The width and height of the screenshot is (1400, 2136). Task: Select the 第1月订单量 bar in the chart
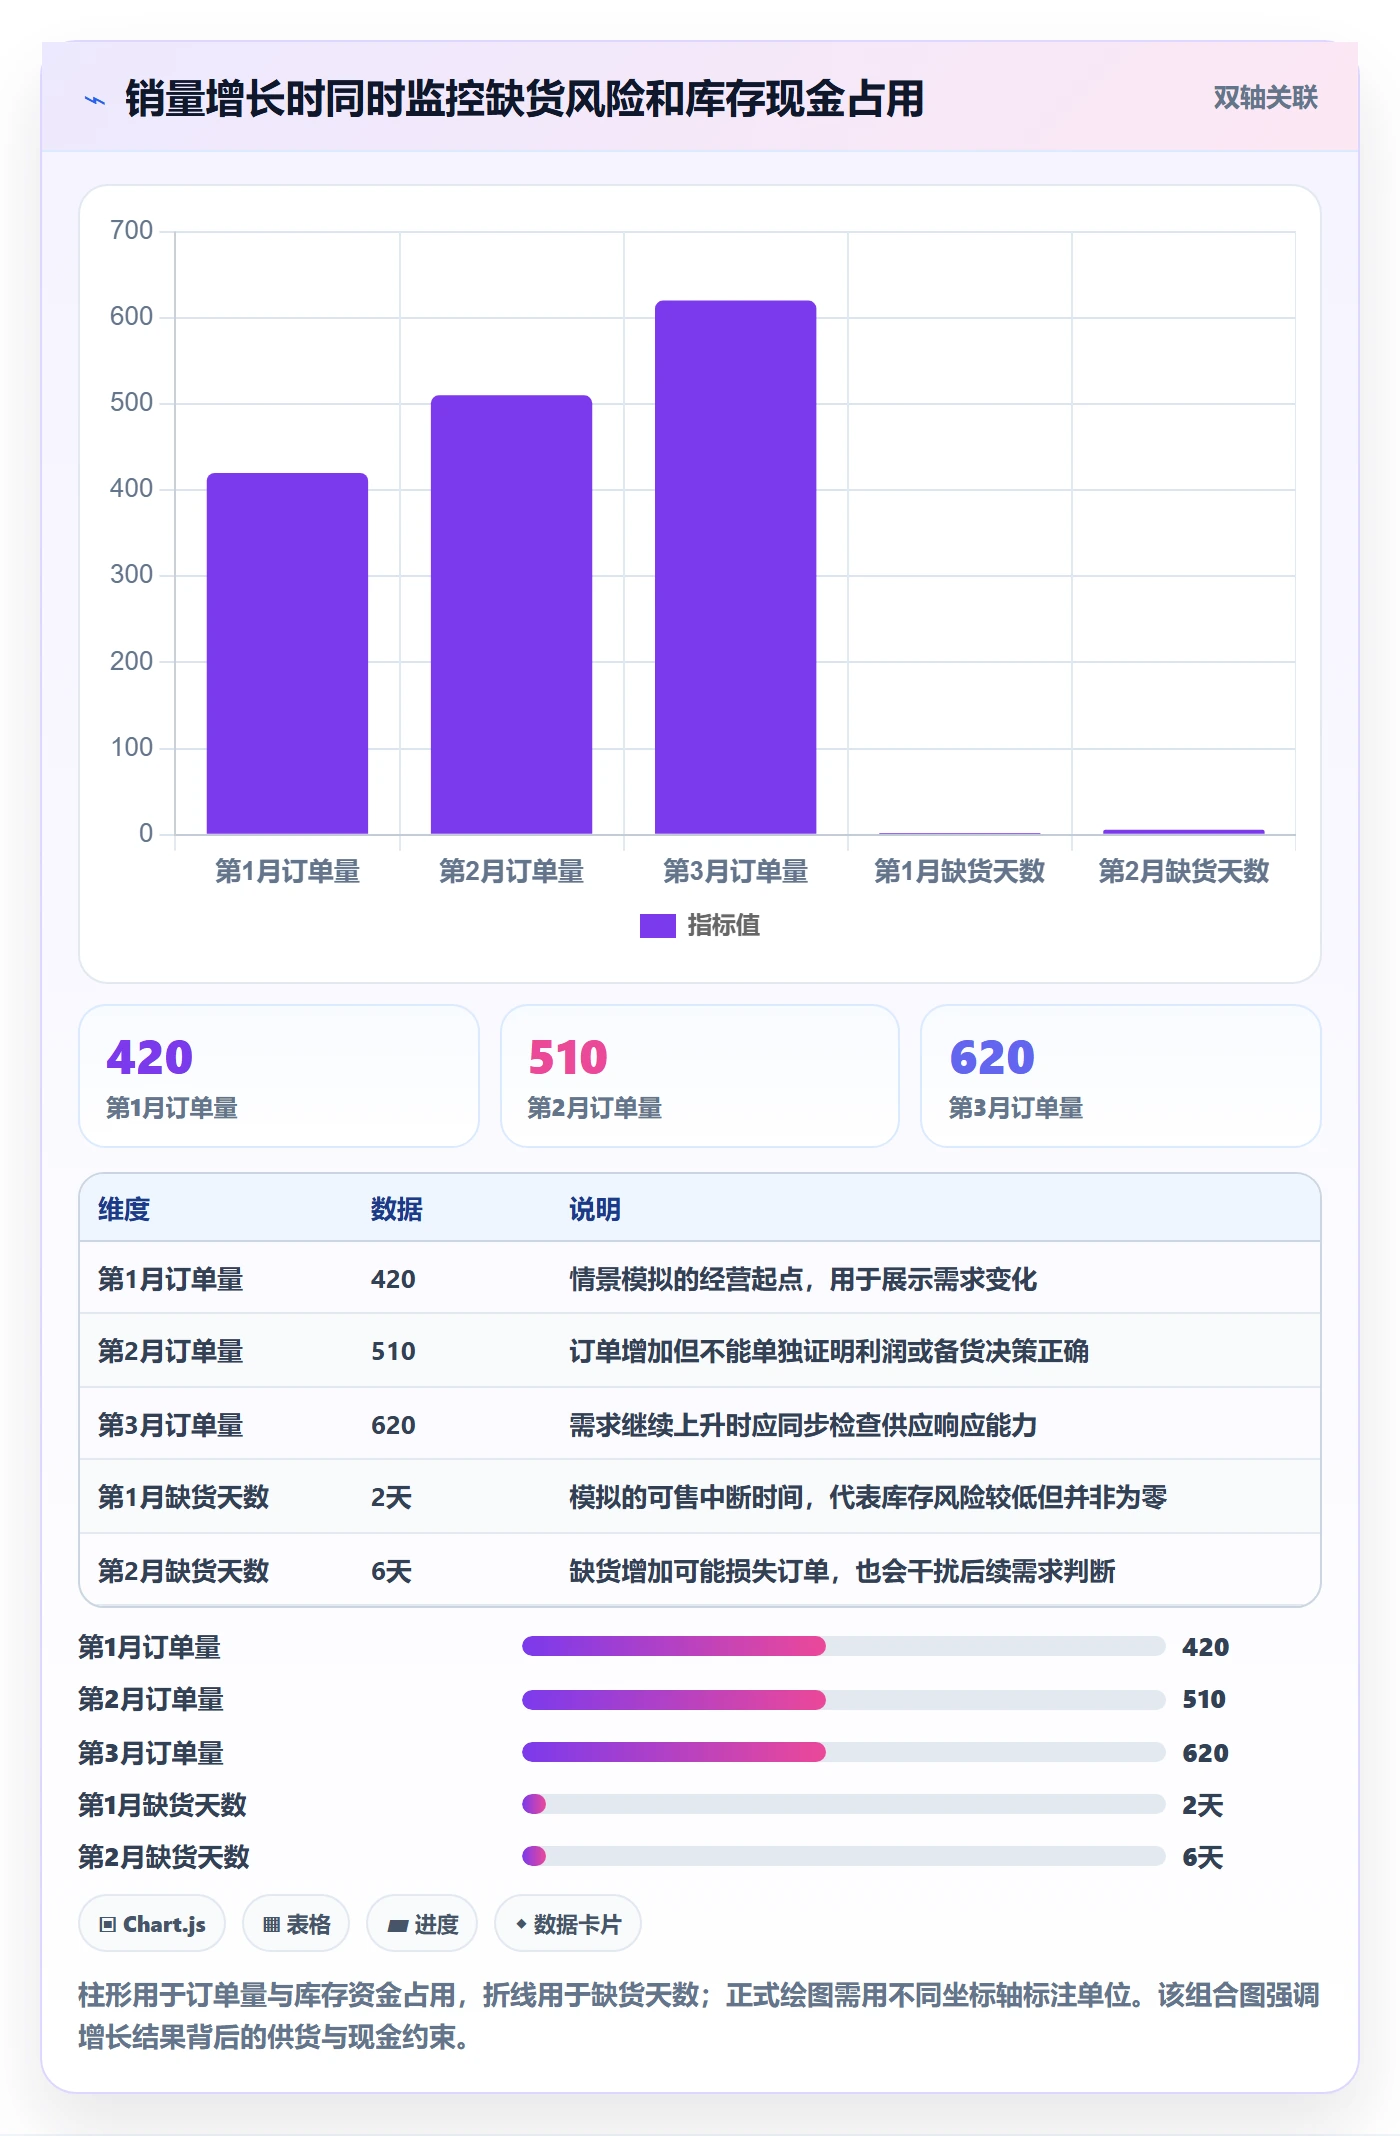tap(287, 653)
